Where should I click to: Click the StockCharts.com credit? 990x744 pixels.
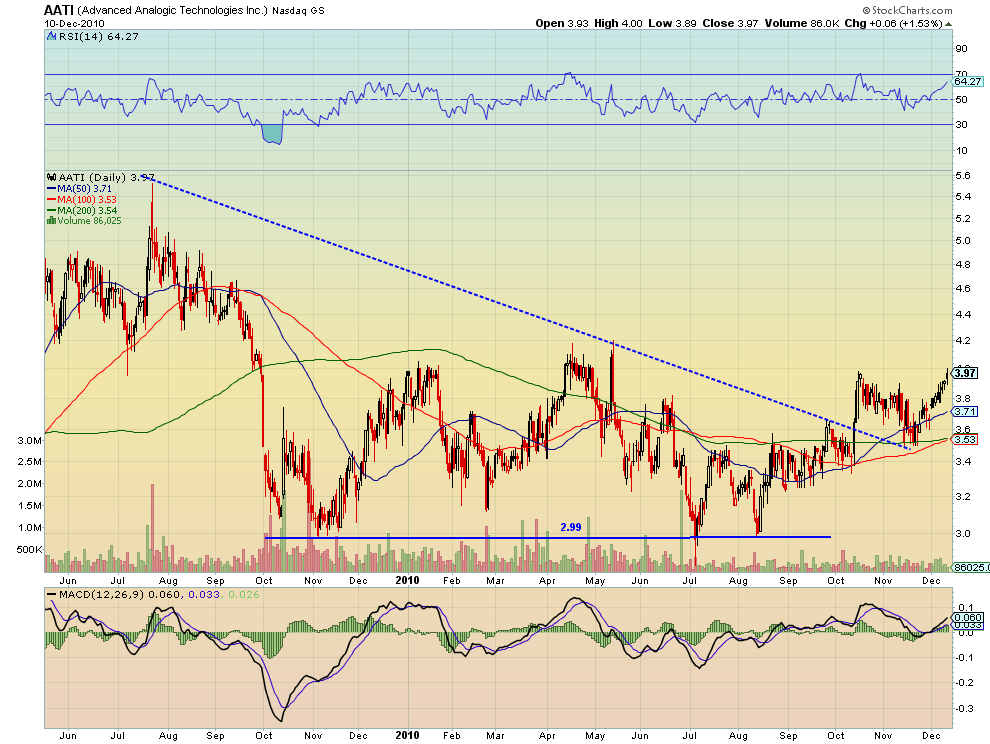point(907,10)
